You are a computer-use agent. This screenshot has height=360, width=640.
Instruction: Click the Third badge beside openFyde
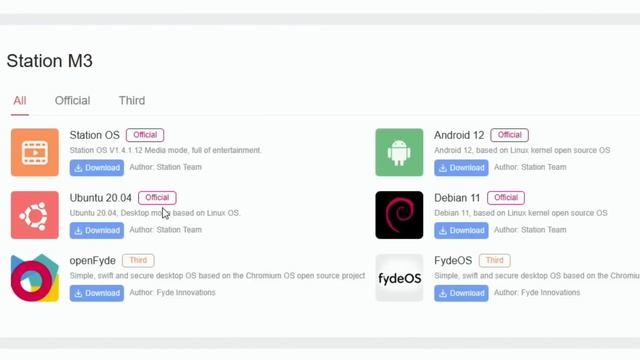pos(138,260)
